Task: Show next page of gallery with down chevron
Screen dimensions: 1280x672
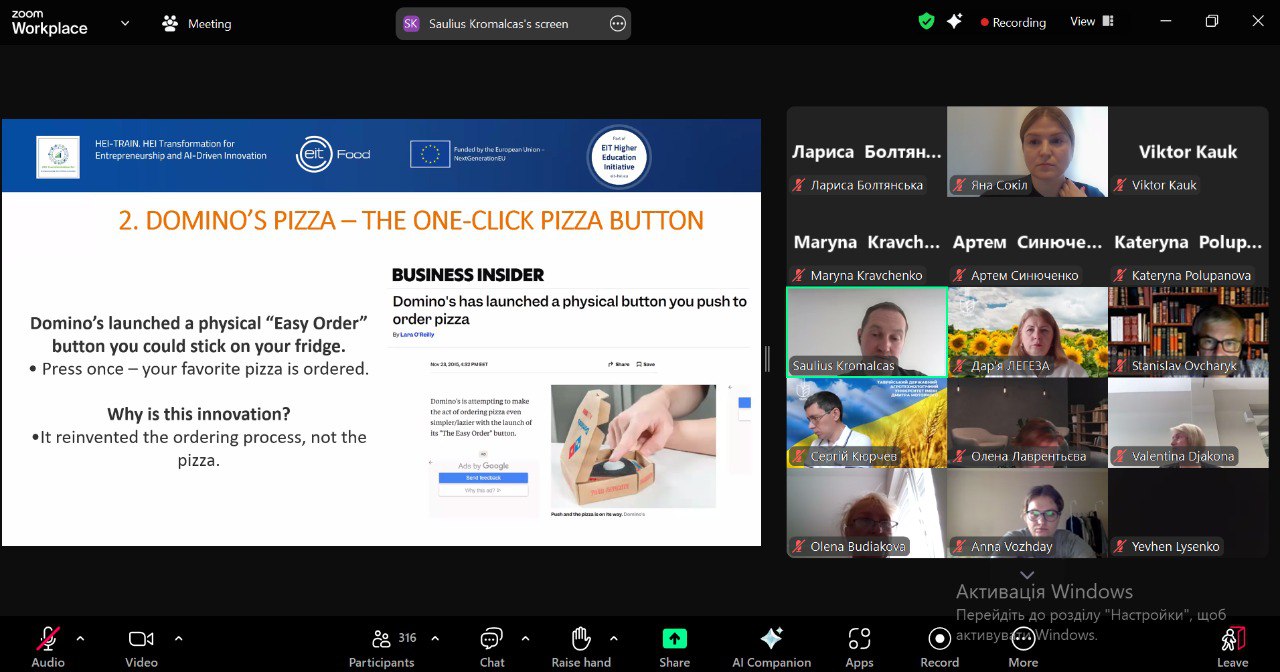Action: (1027, 575)
